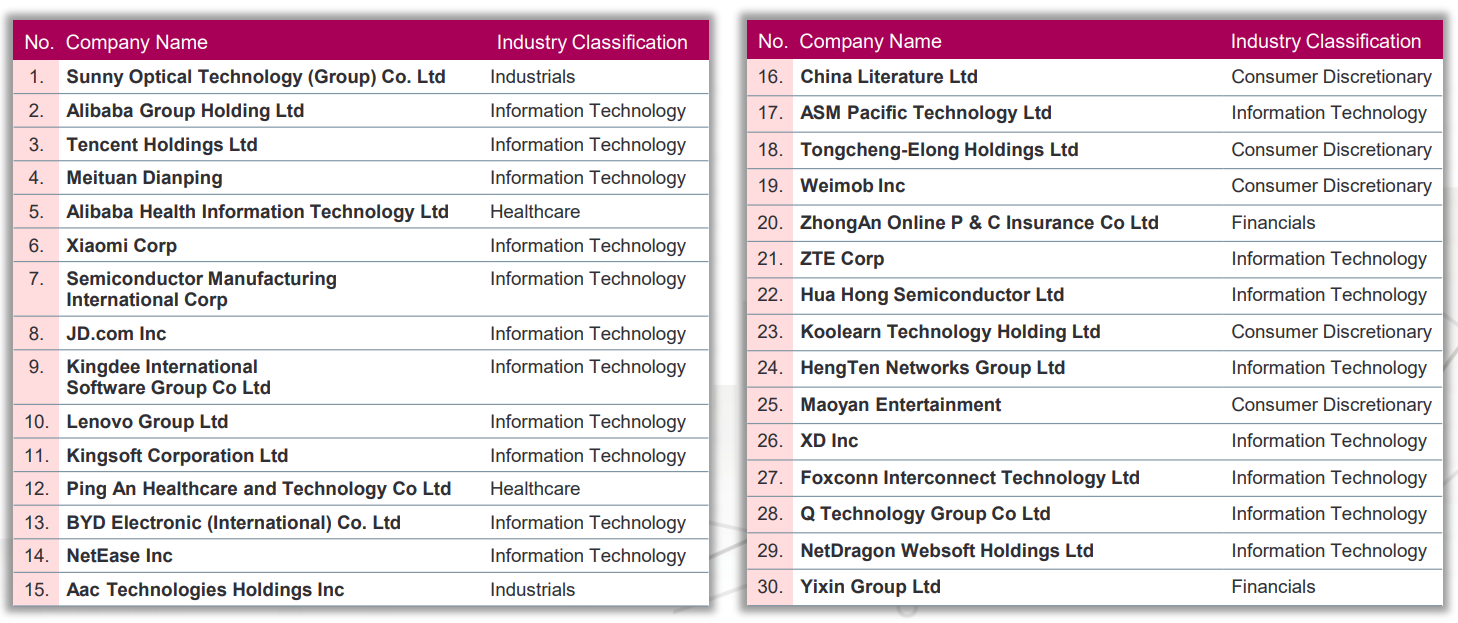Select Weimob Inc in right table
Viewport: 1458px width, 623px height.
pos(852,186)
